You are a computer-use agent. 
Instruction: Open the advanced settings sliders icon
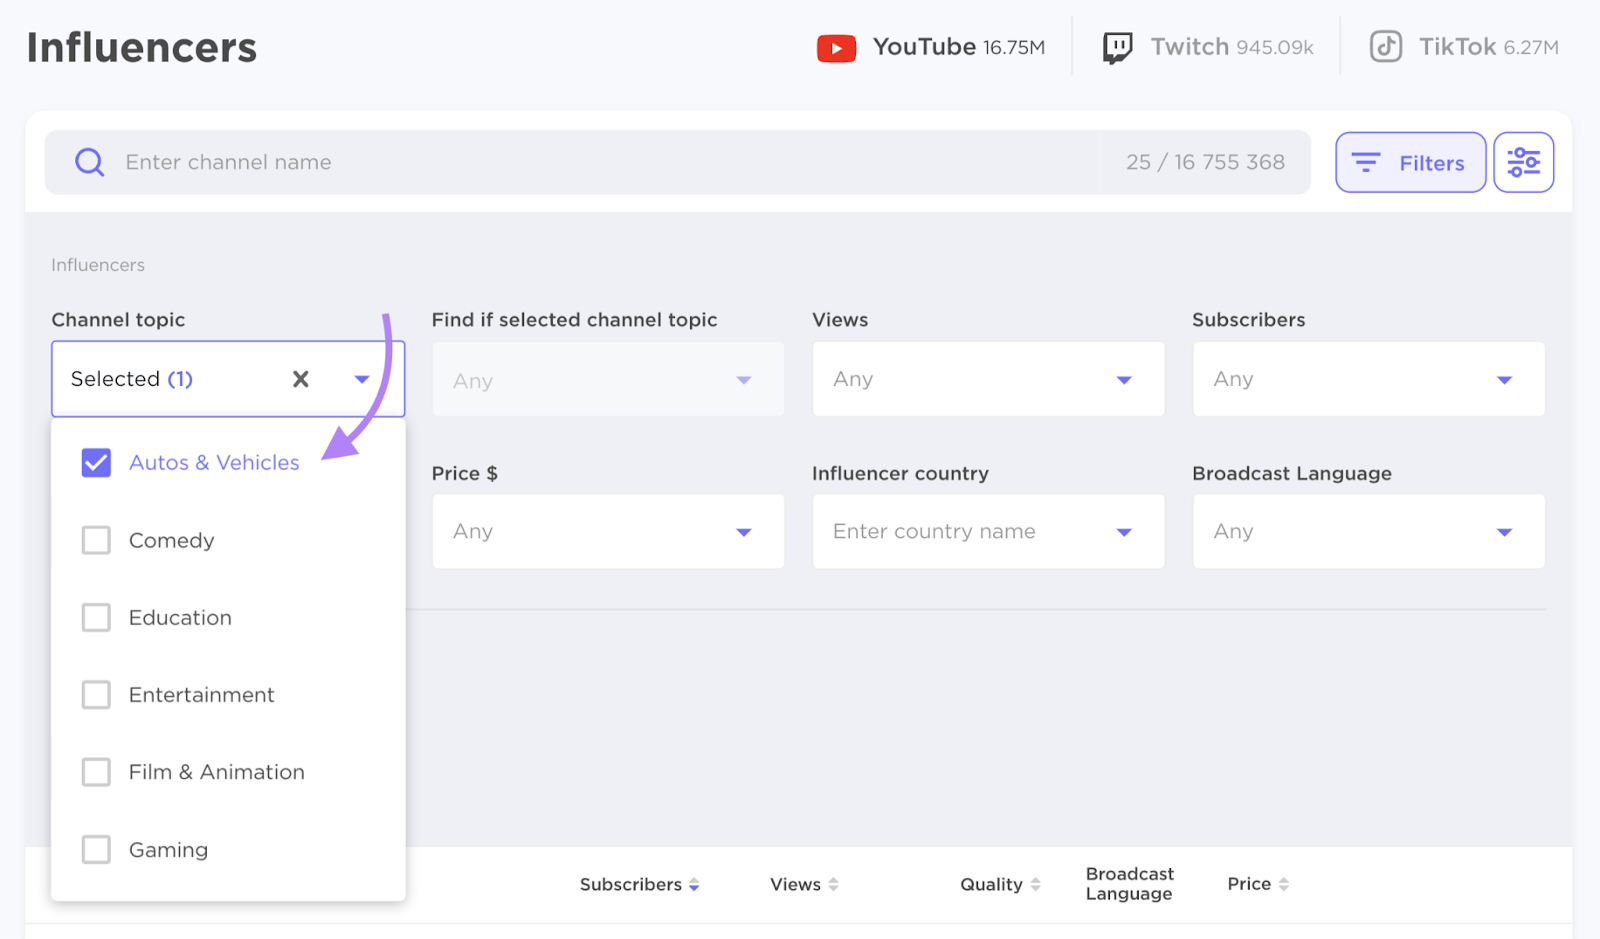(x=1523, y=162)
